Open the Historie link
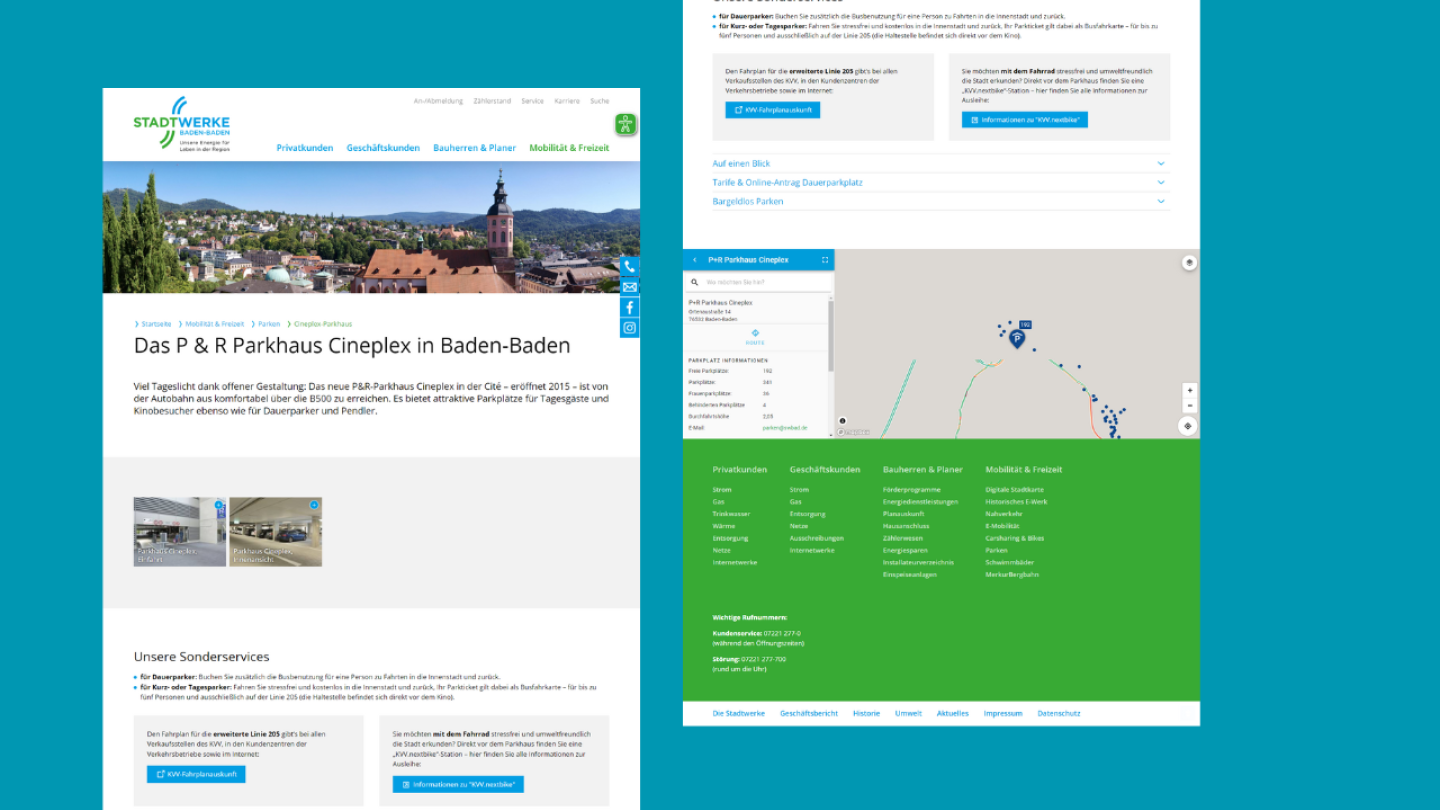This screenshot has height=810, width=1440. pos(866,714)
